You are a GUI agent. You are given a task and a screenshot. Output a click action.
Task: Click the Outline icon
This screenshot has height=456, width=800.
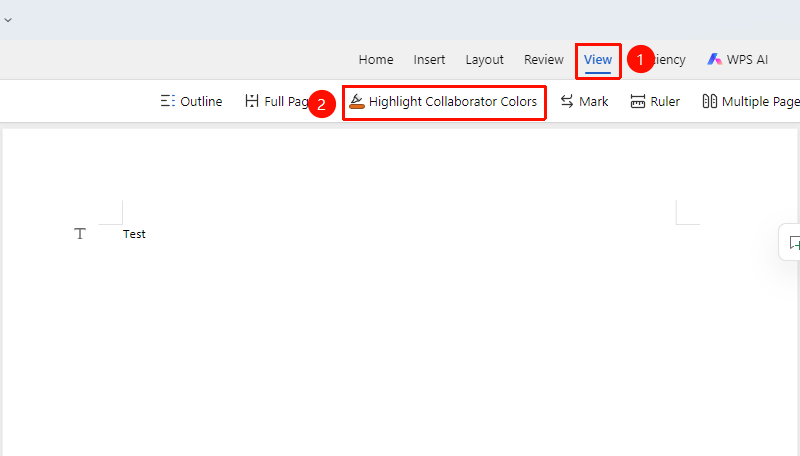point(167,101)
